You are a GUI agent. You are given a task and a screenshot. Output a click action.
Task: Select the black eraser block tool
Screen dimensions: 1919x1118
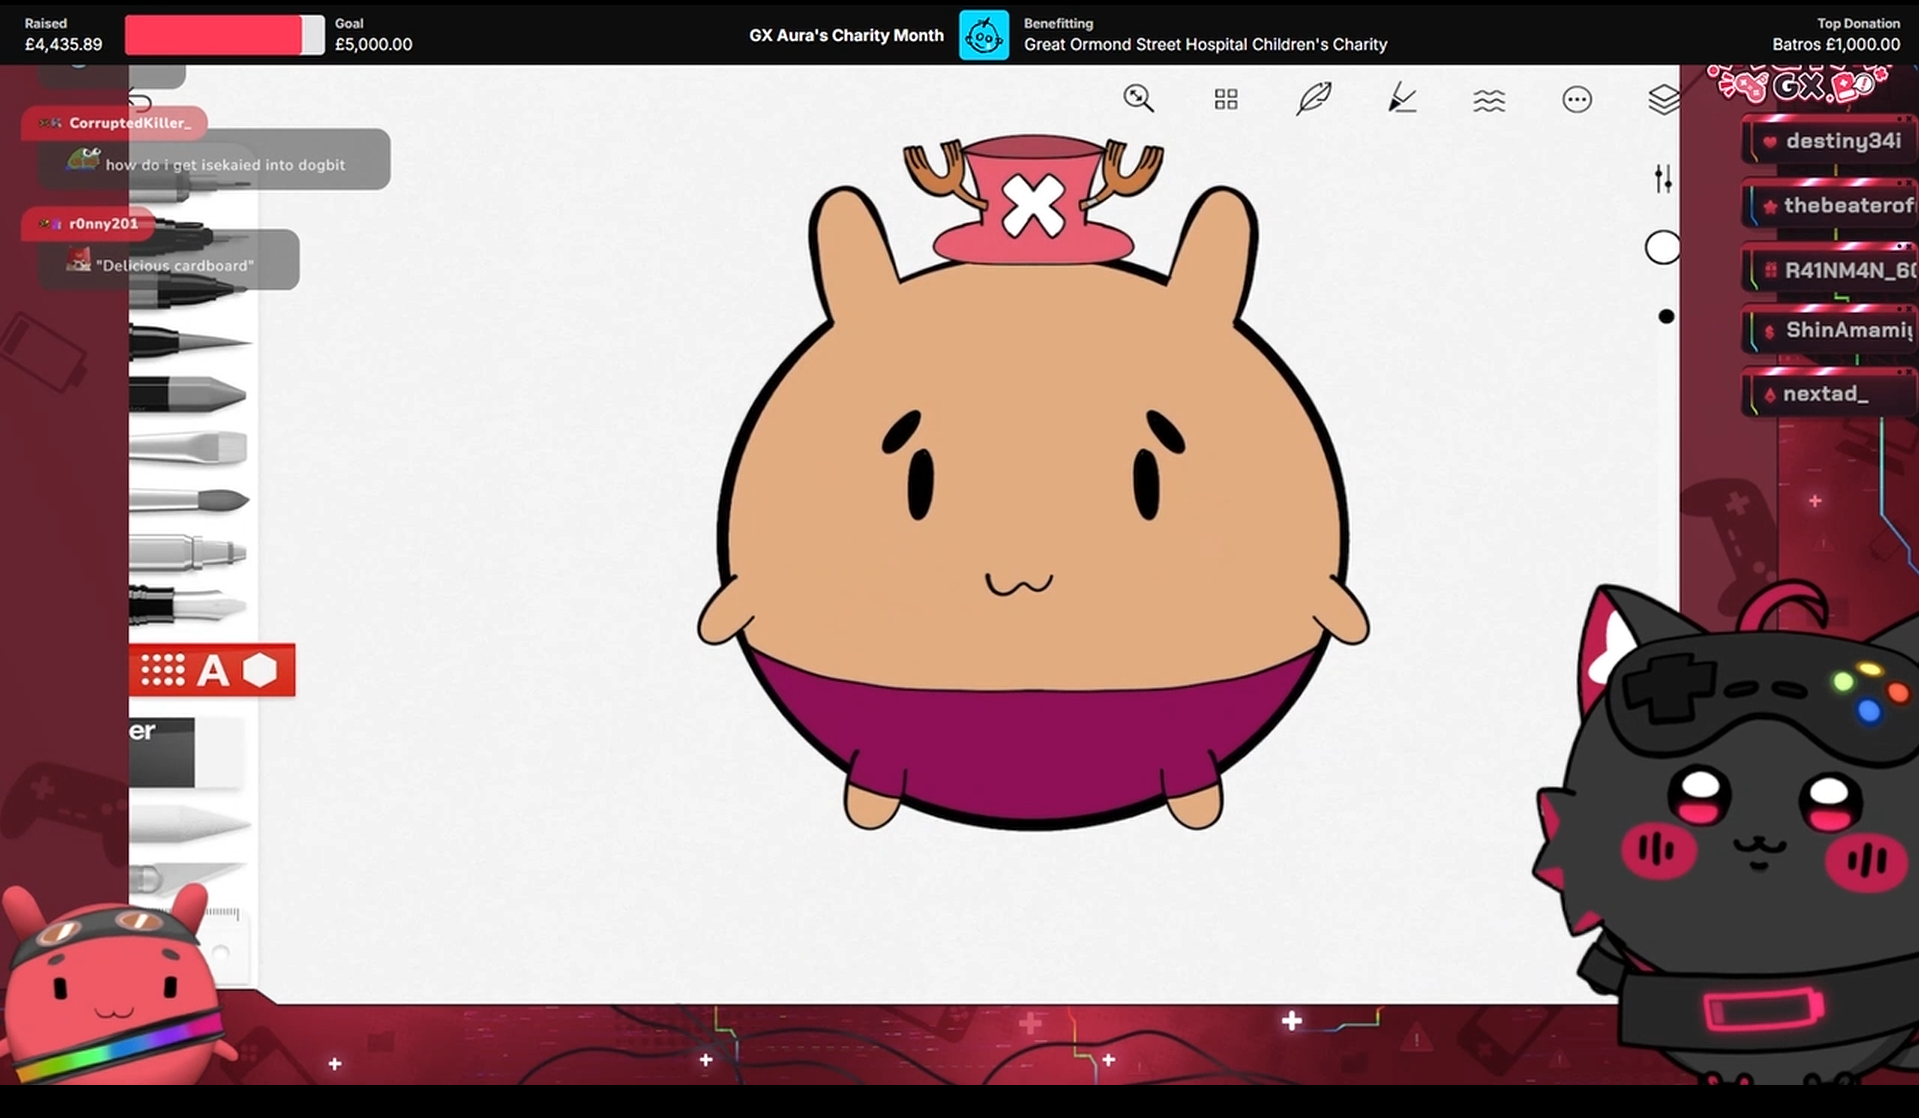tap(162, 751)
